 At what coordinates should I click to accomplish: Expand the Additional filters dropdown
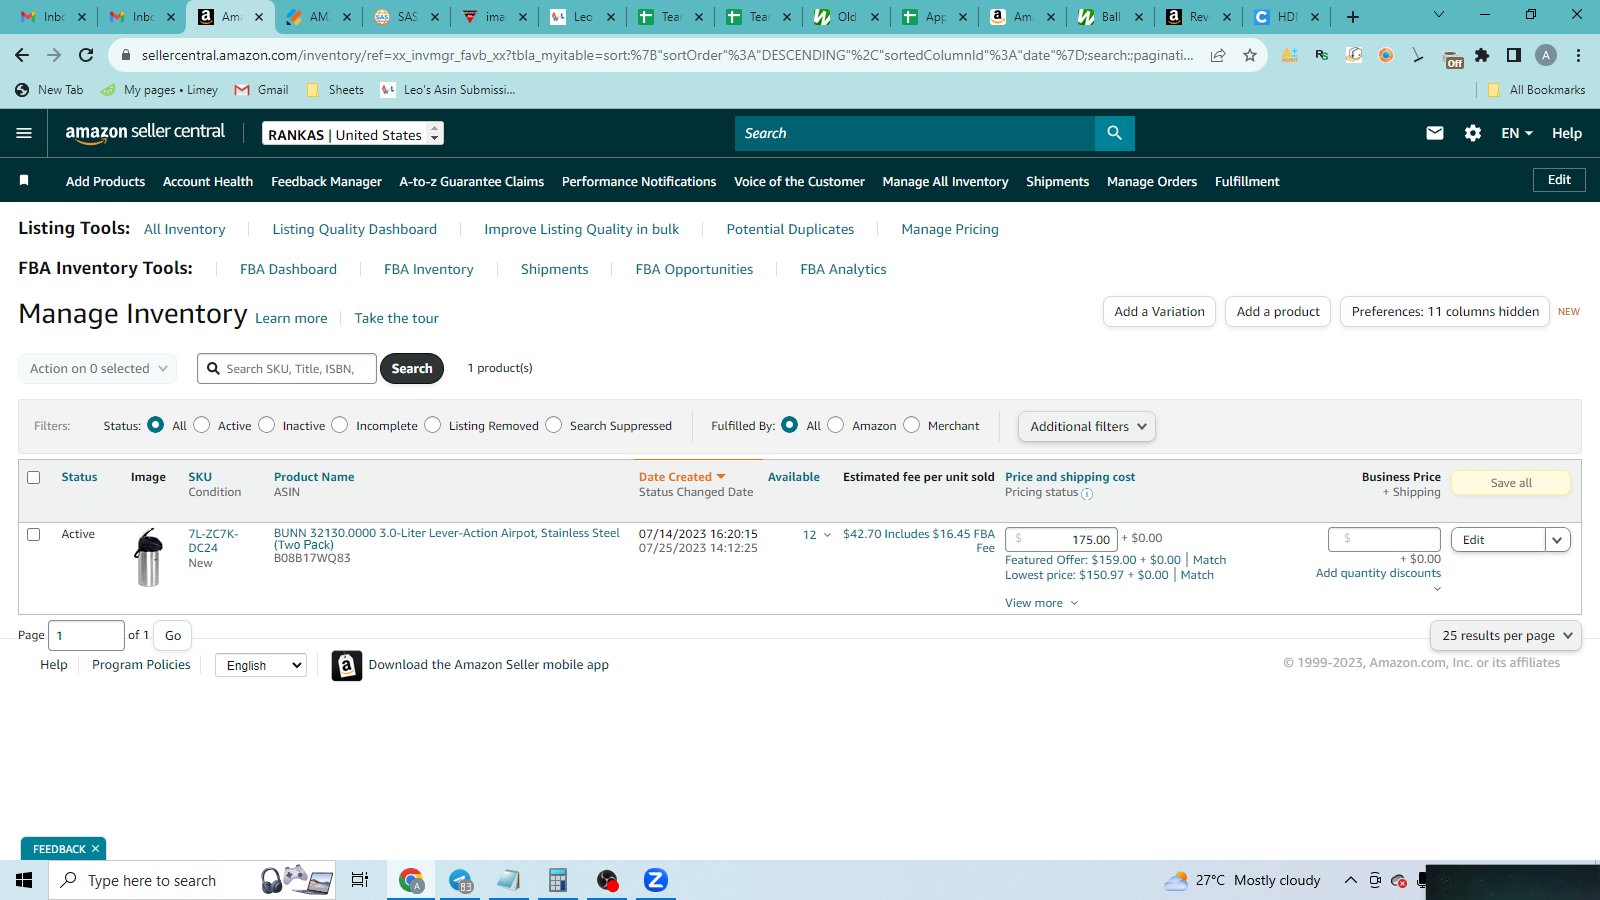pyautogui.click(x=1087, y=426)
